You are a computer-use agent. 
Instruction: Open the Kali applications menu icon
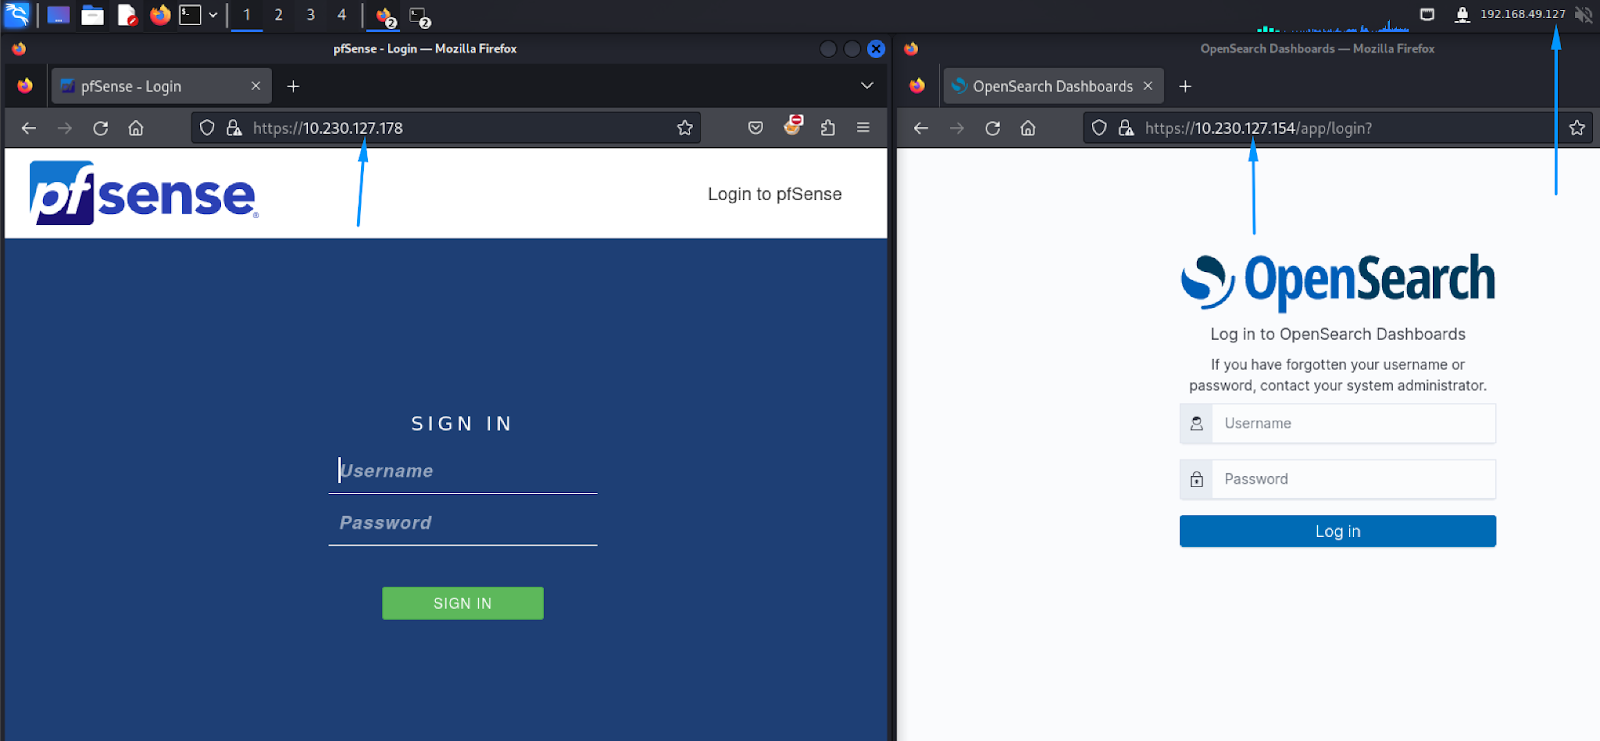coord(17,15)
